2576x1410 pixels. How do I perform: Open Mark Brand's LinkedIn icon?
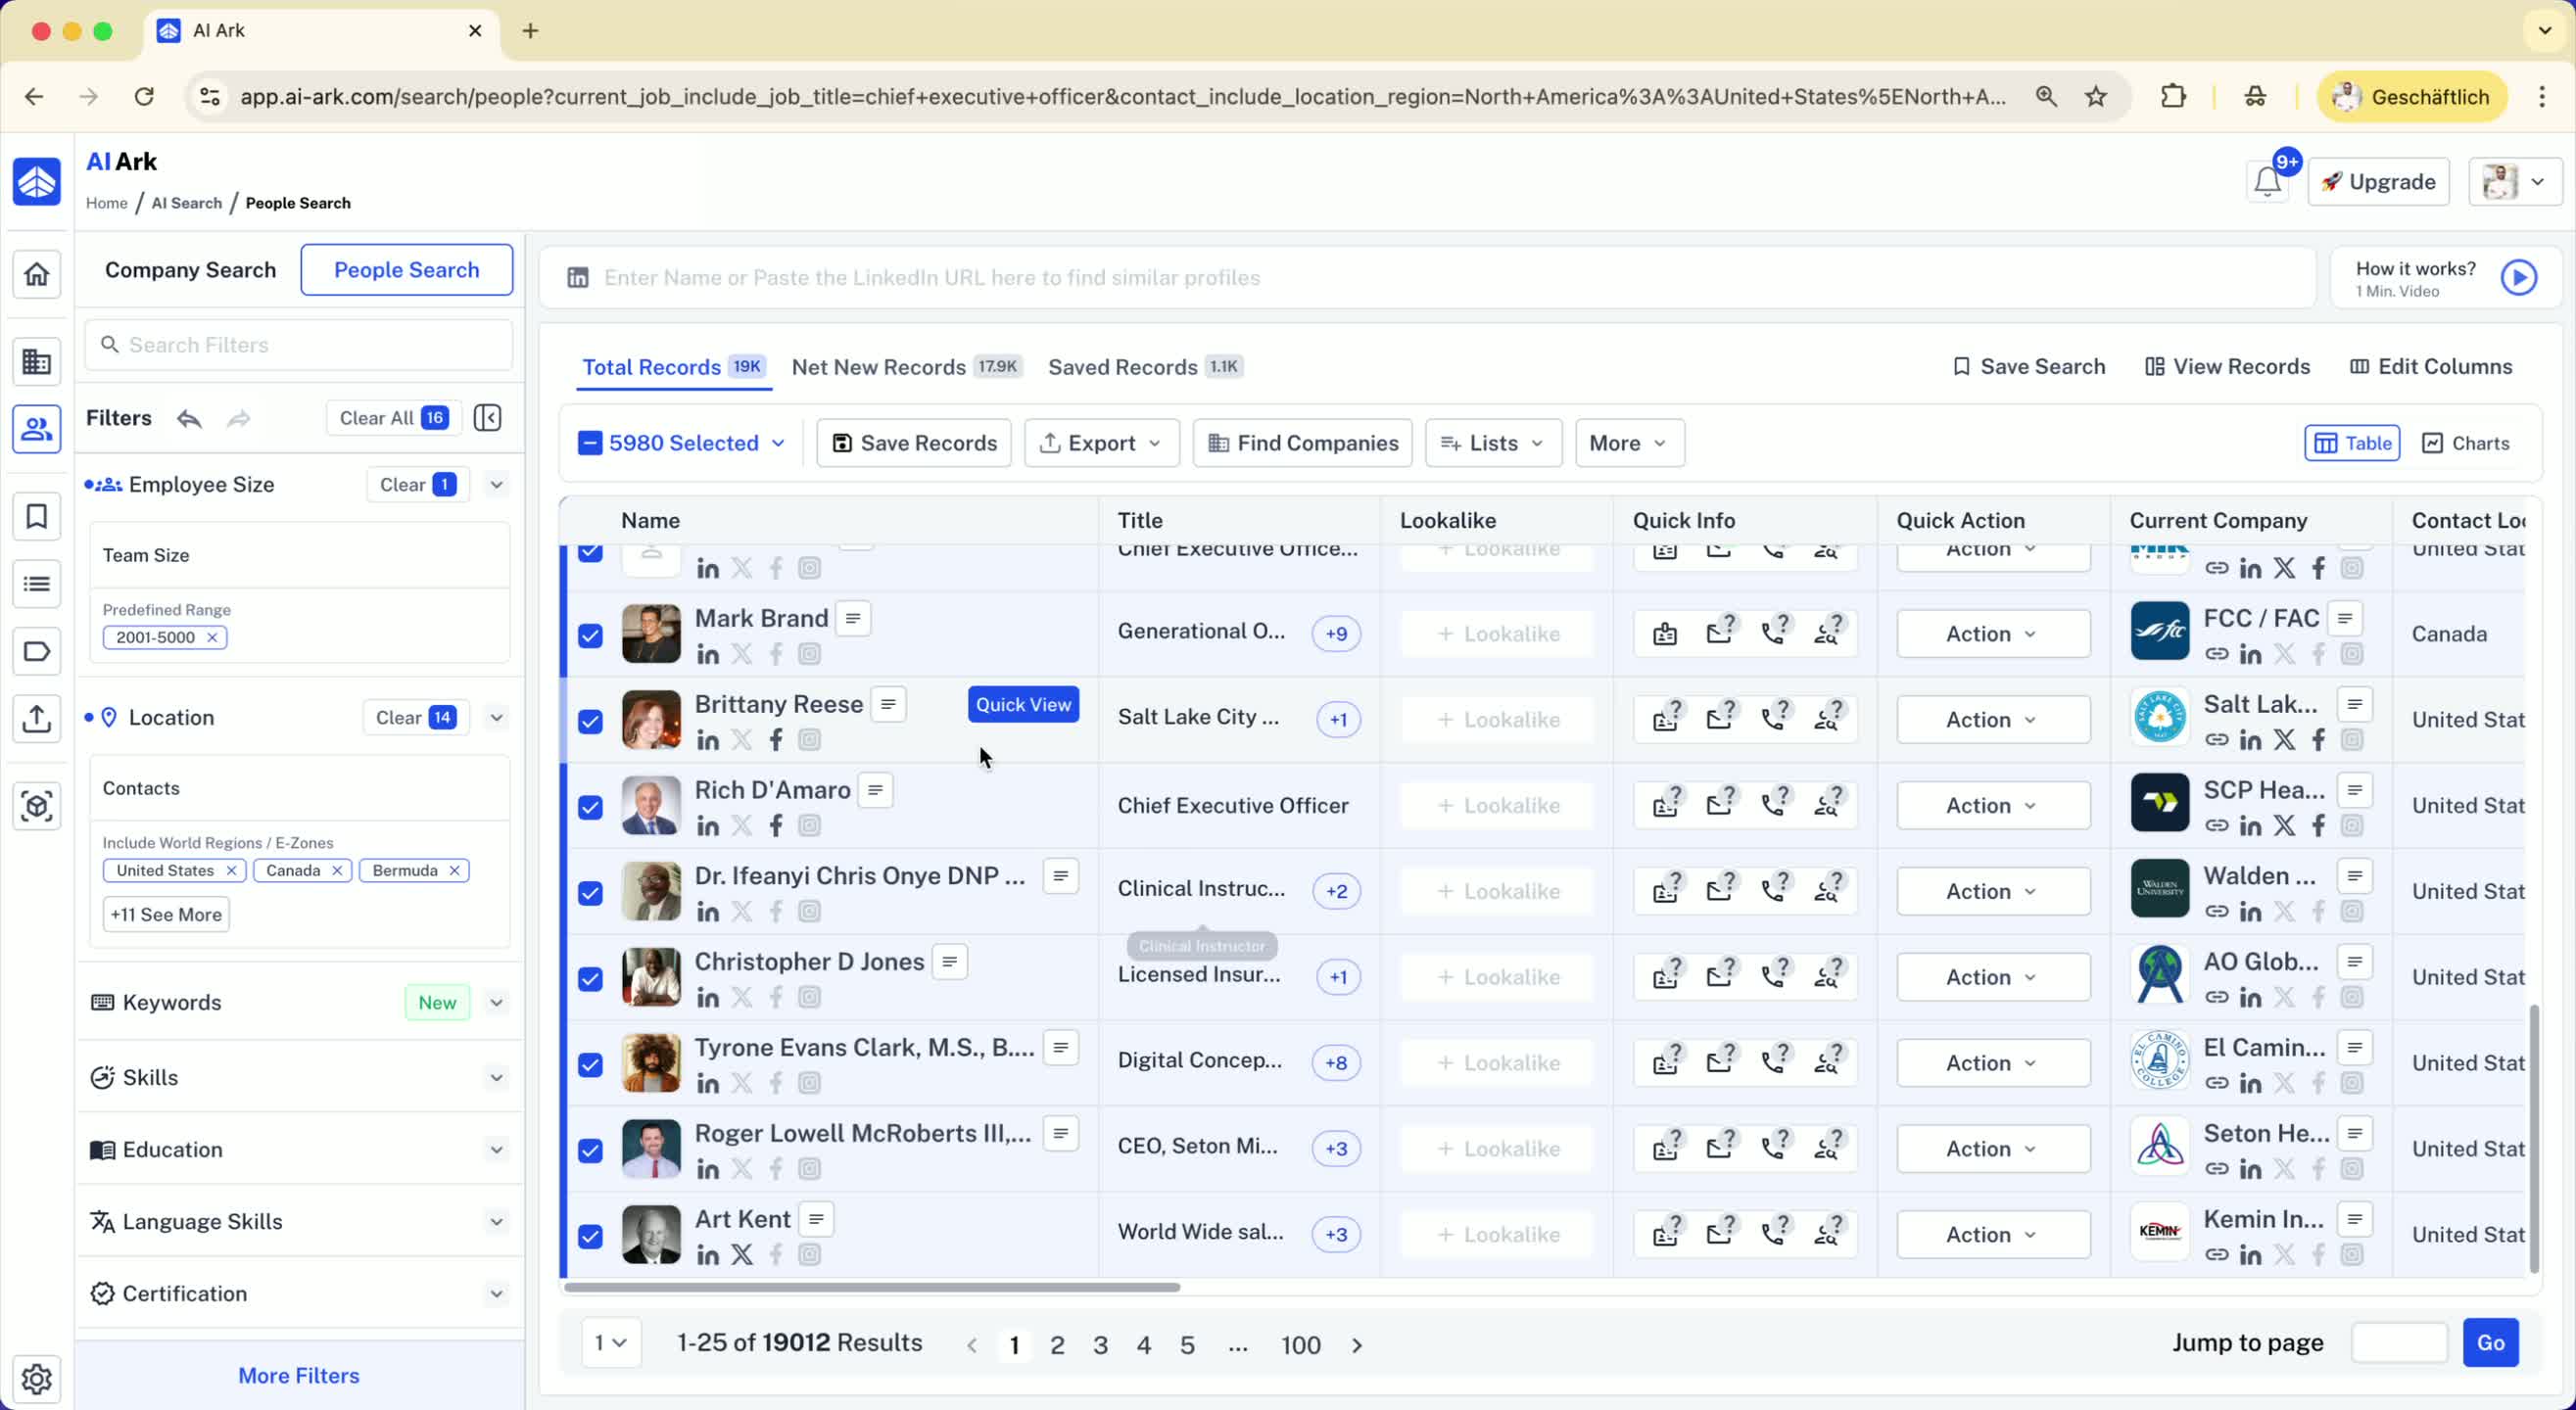(x=708, y=655)
